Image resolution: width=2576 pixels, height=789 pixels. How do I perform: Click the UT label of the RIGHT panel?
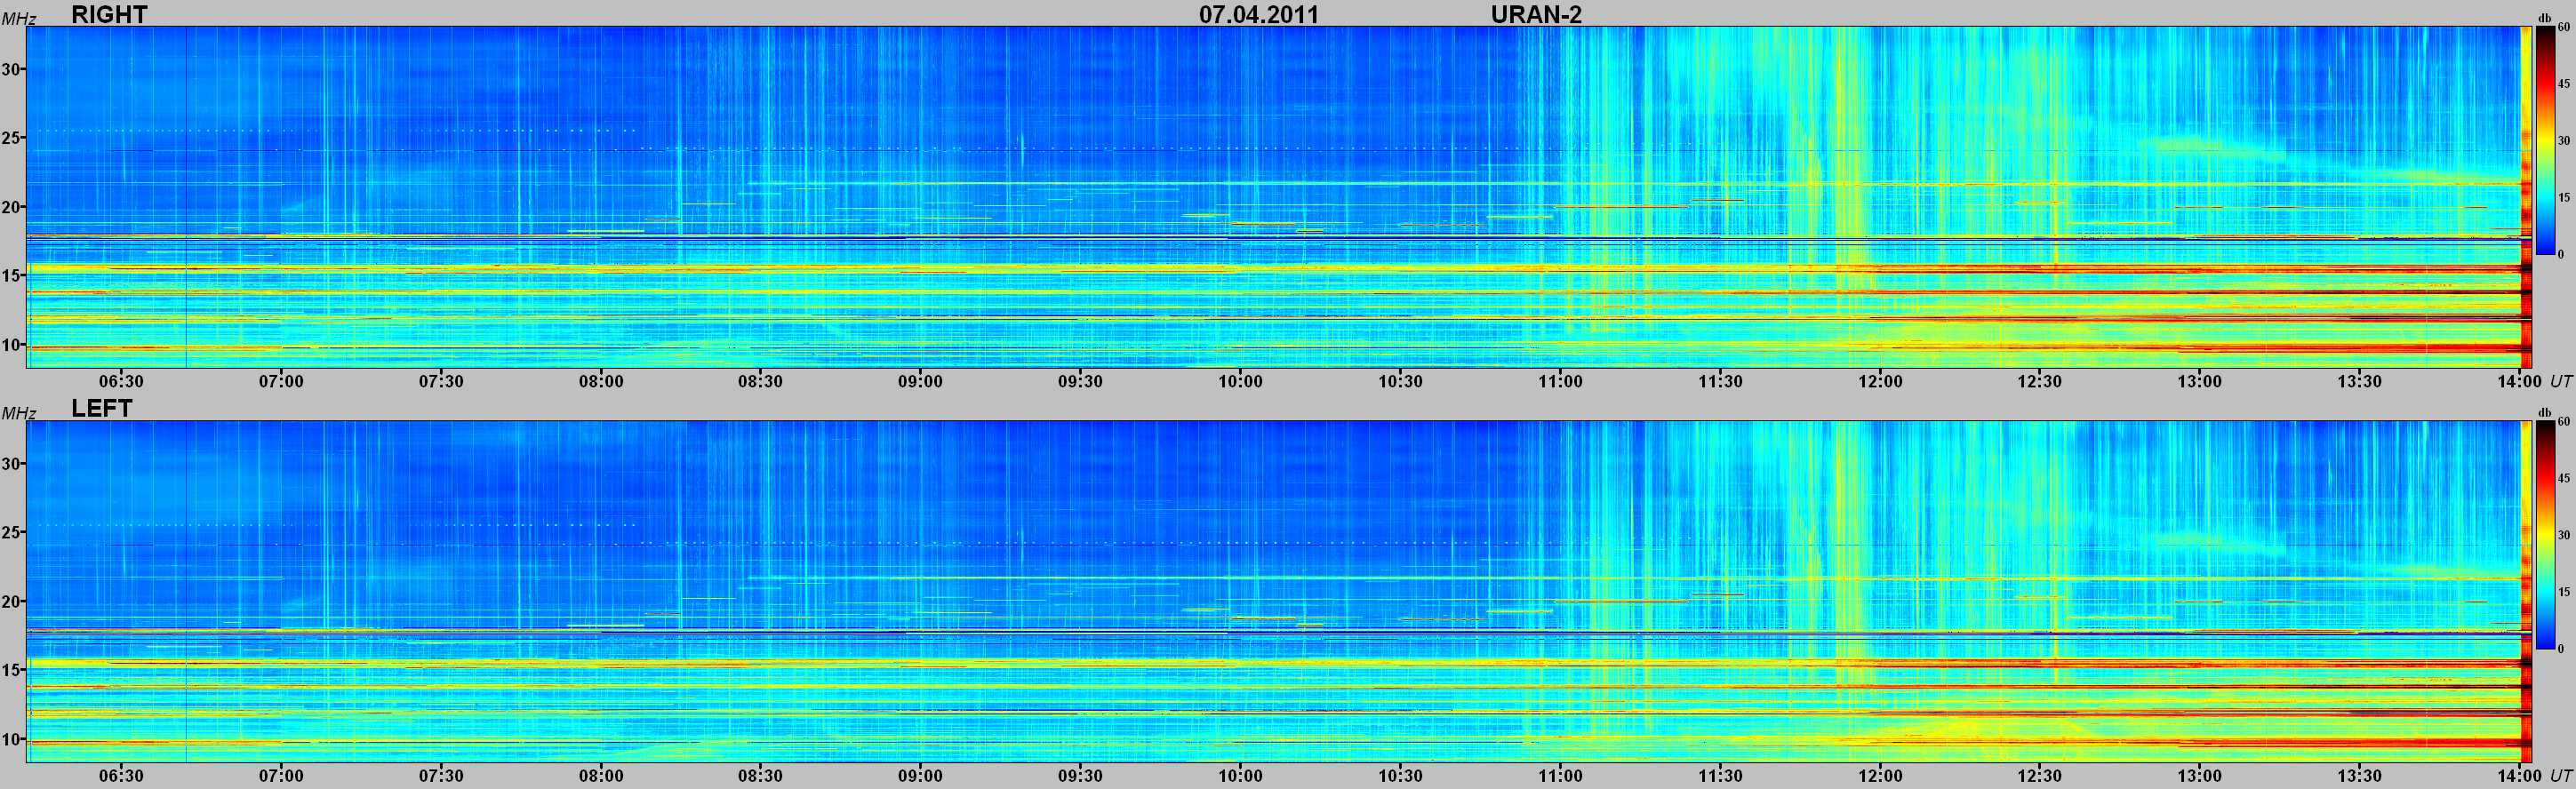(2560, 381)
